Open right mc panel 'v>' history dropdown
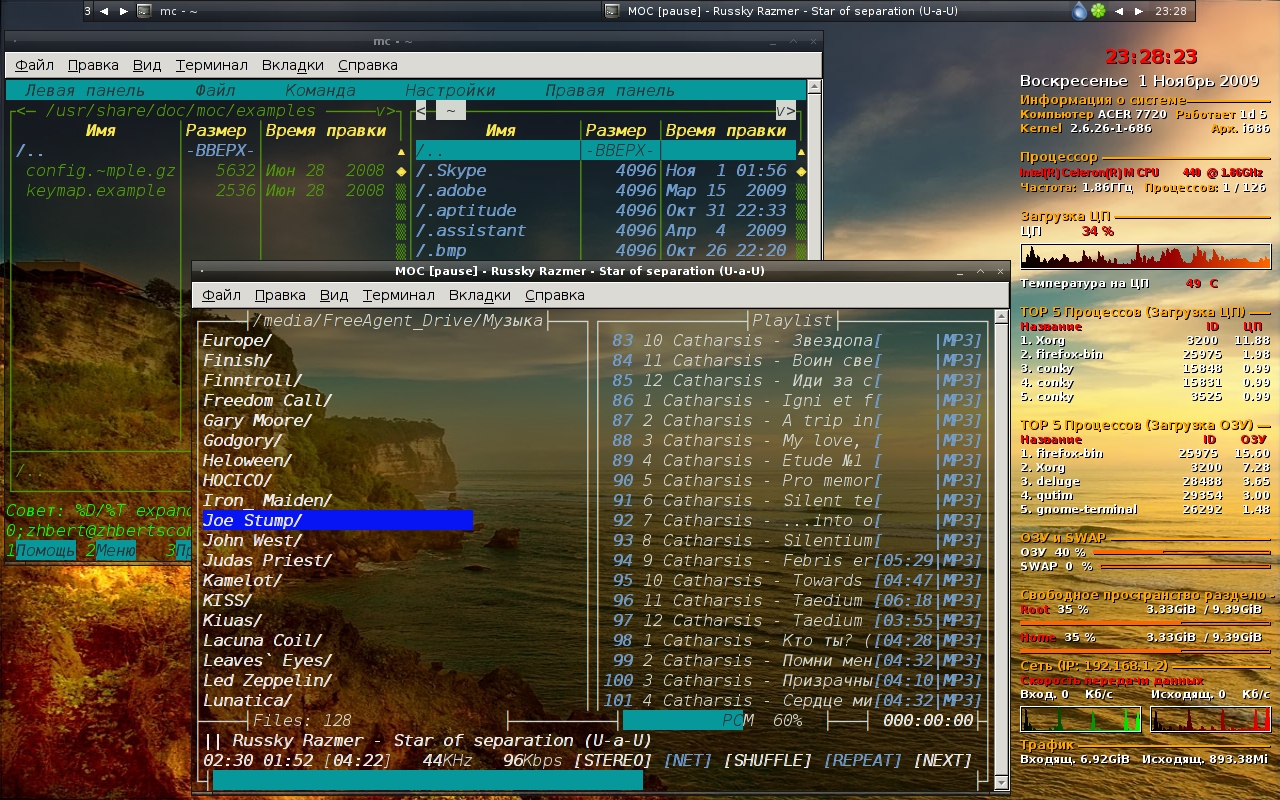Screen dimensions: 1280x800 (786, 111)
